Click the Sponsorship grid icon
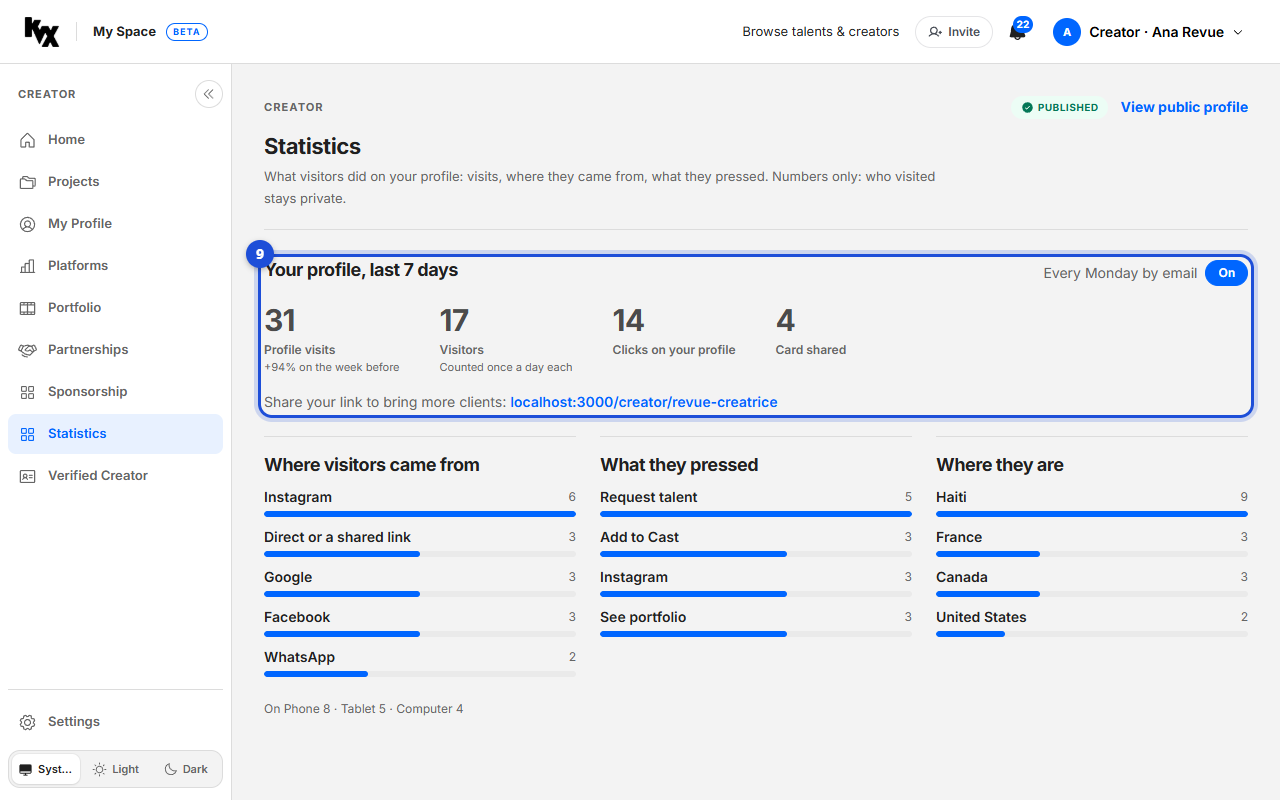 tap(28, 392)
